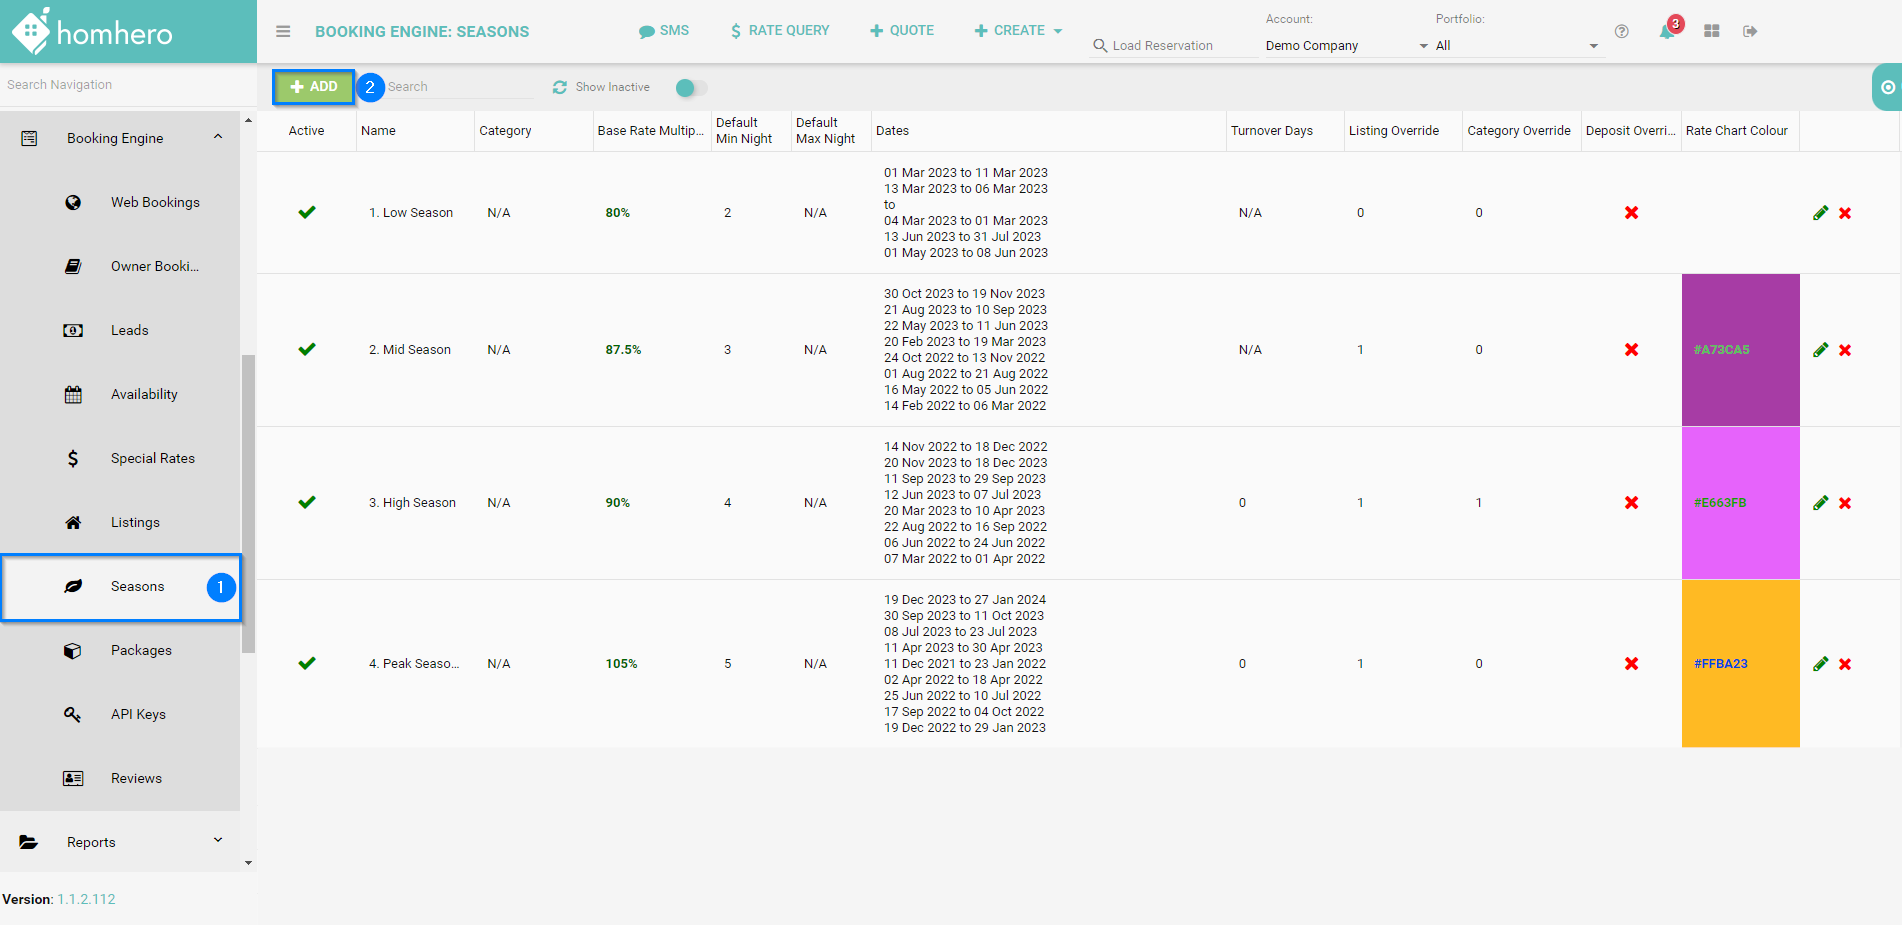Image resolution: width=1902 pixels, height=925 pixels.
Task: Toggle the Show Inactive switch
Action: pos(690,88)
